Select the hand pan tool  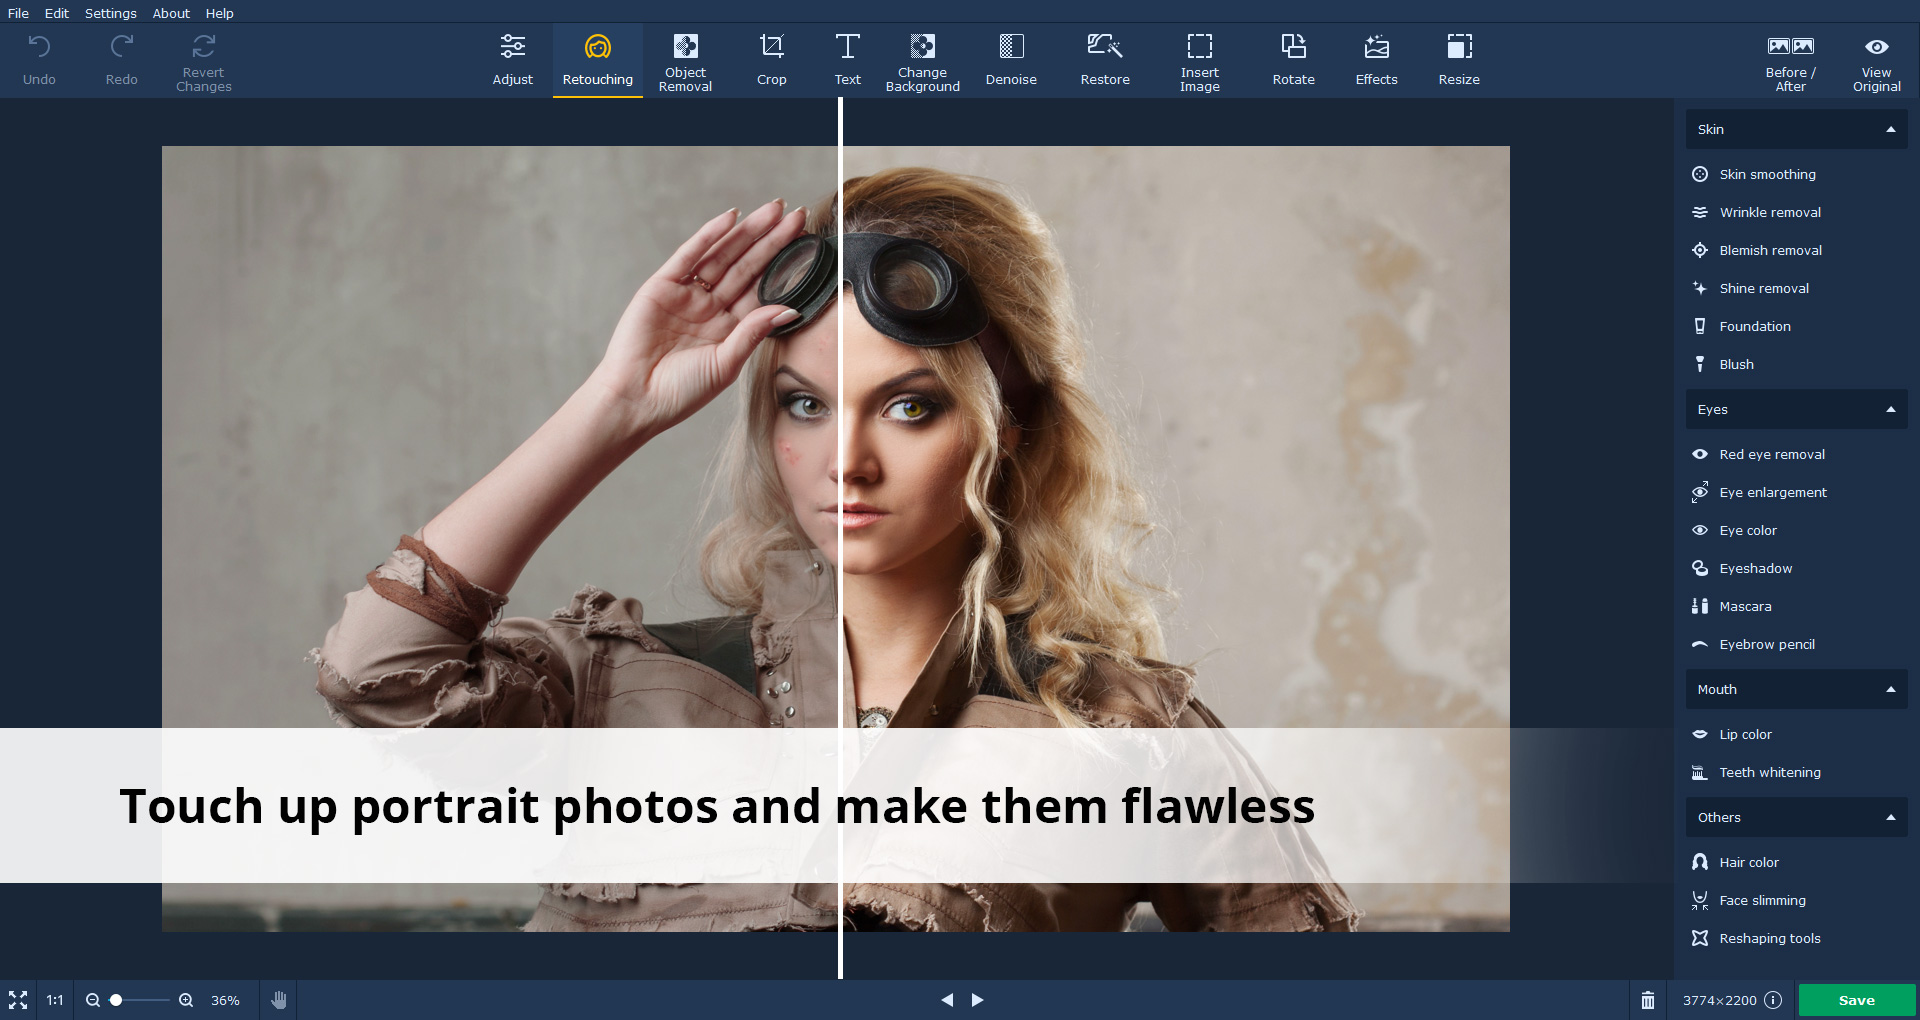pos(279,1000)
